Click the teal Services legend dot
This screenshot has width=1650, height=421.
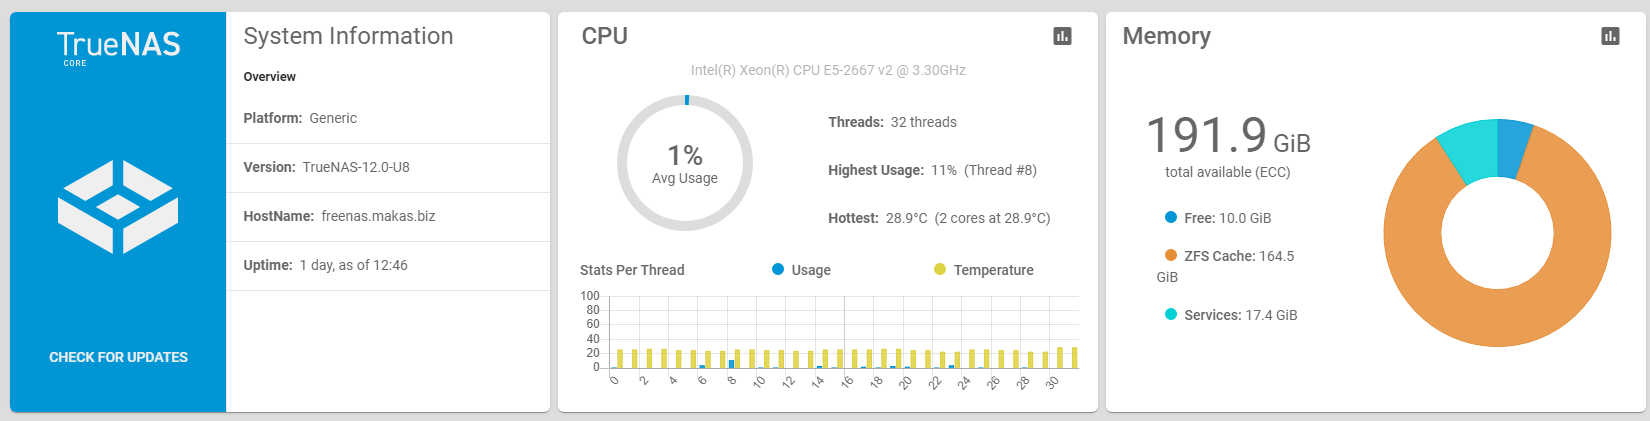(1171, 314)
